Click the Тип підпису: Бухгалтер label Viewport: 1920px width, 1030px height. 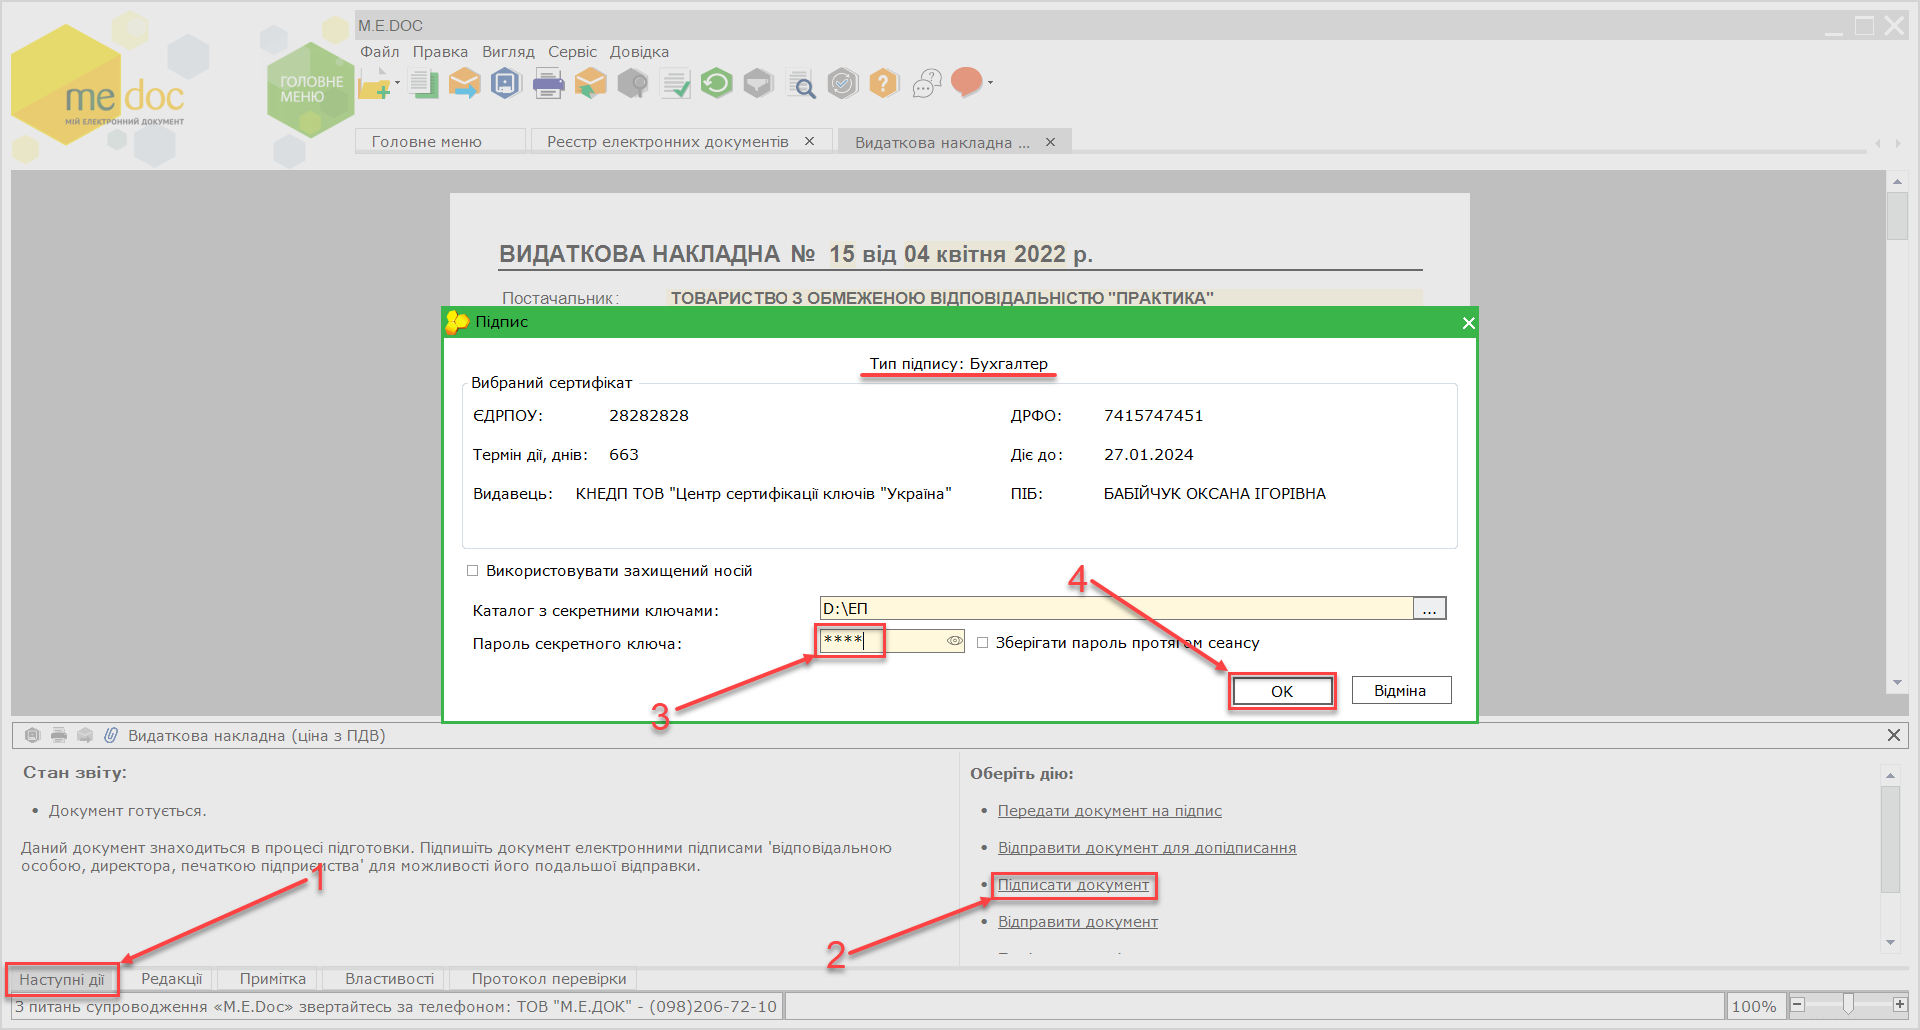pyautogui.click(x=959, y=364)
